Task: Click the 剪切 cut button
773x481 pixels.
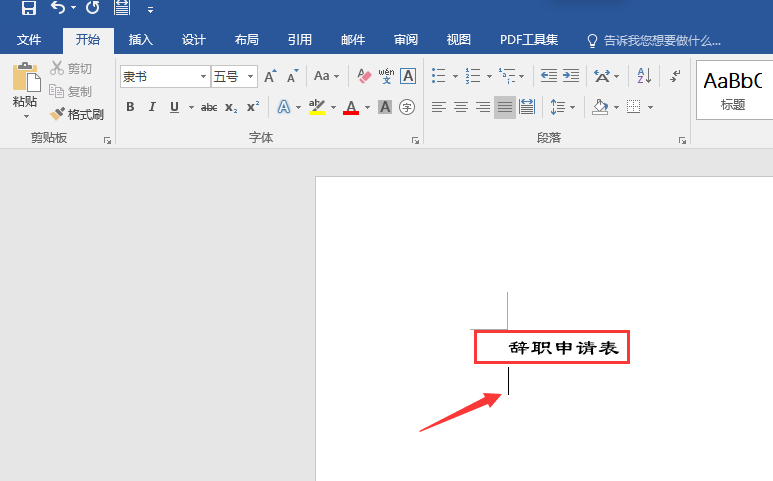Action: point(71,69)
